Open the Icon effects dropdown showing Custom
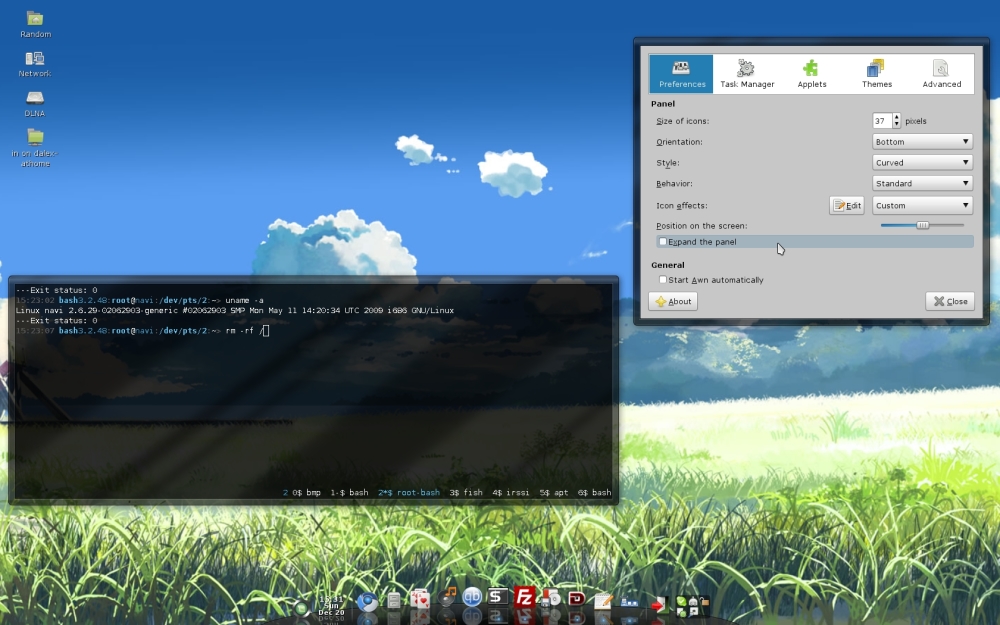 pyautogui.click(x=922, y=205)
